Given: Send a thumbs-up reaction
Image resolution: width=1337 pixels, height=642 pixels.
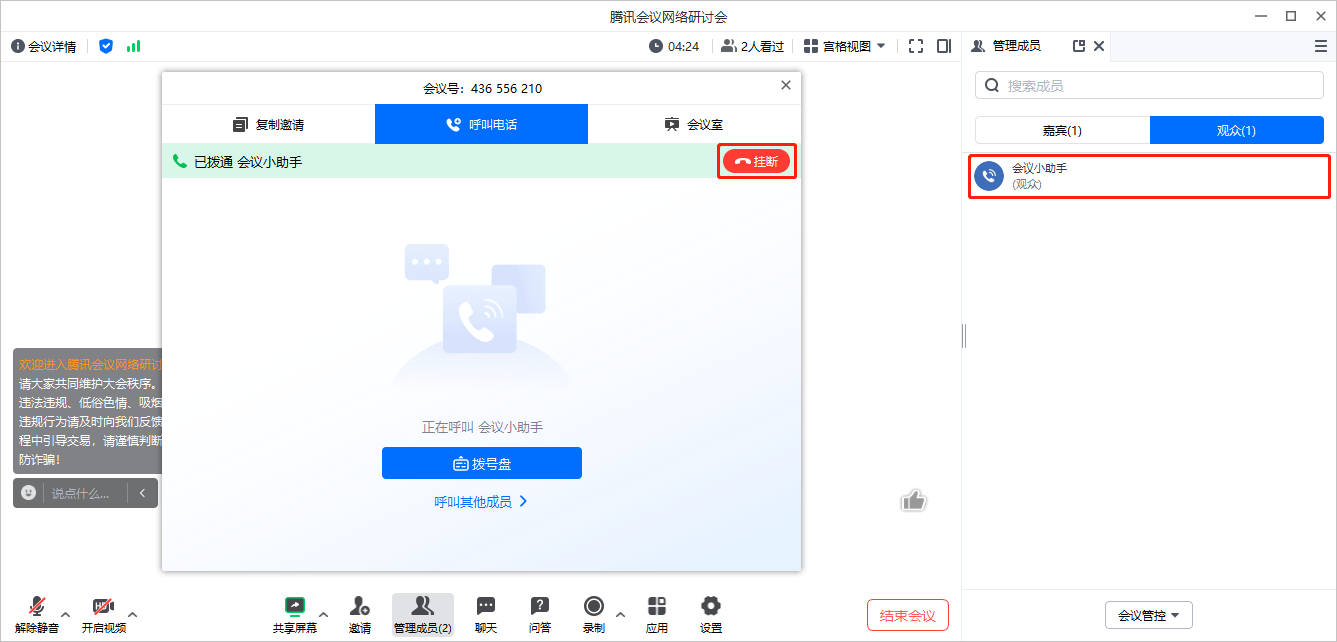Looking at the screenshot, I should click(913, 500).
